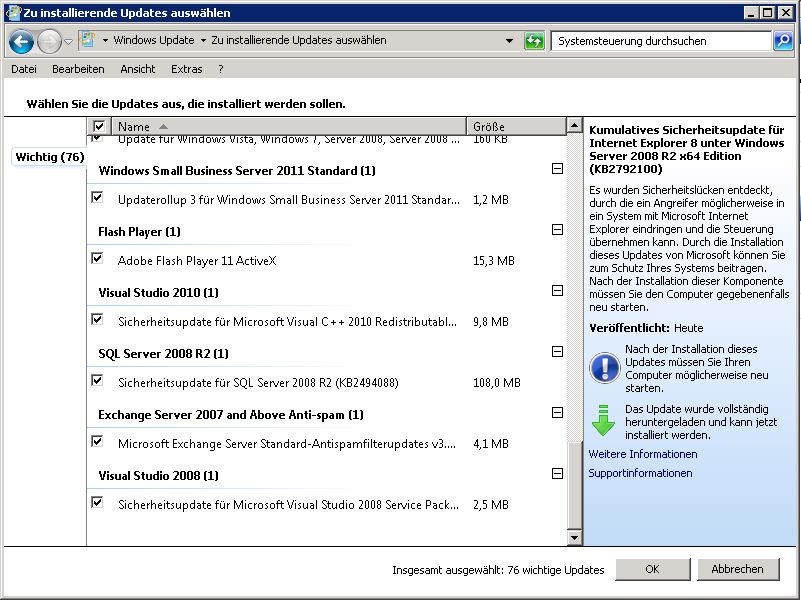The width and height of the screenshot is (801, 600).
Task: Open the Ansicht menu
Action: pyautogui.click(x=137, y=69)
